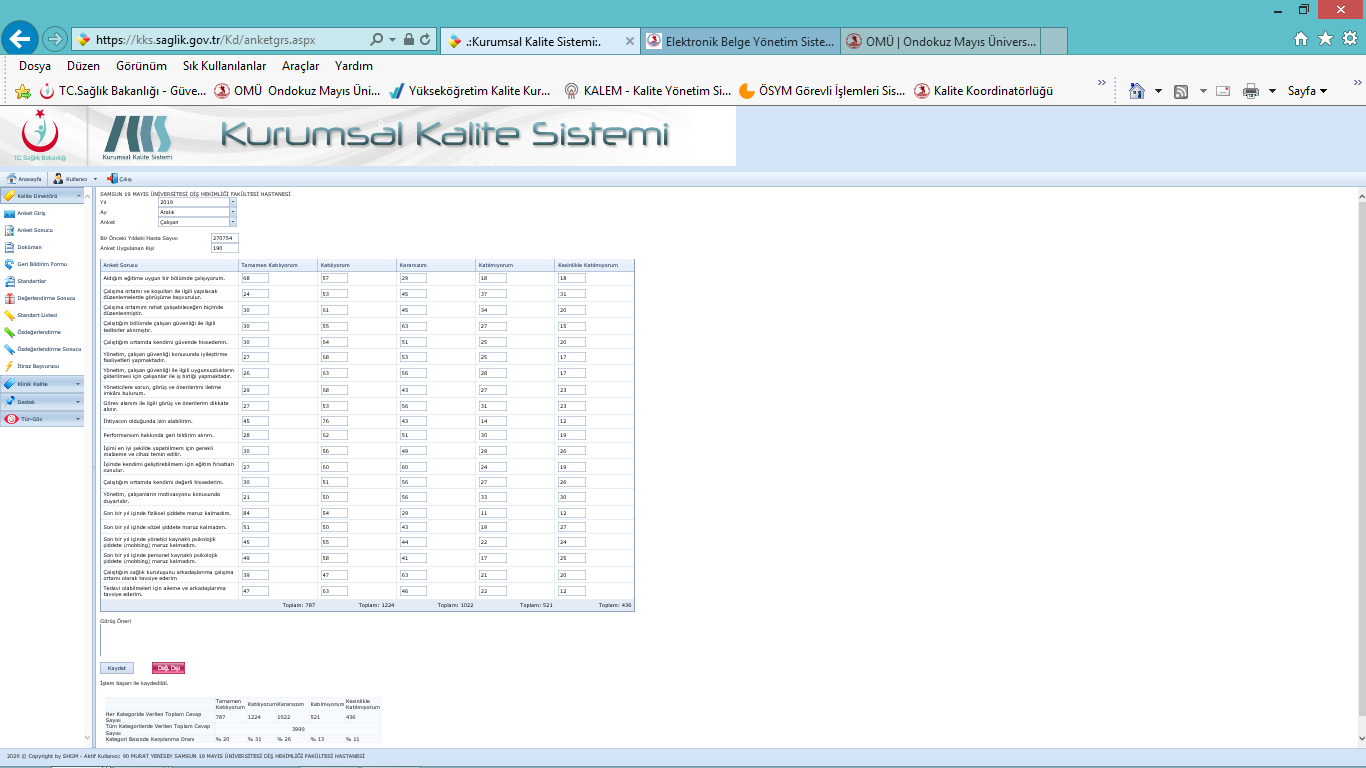
Task: Log out with the Çıkış button
Action: [x=120, y=178]
